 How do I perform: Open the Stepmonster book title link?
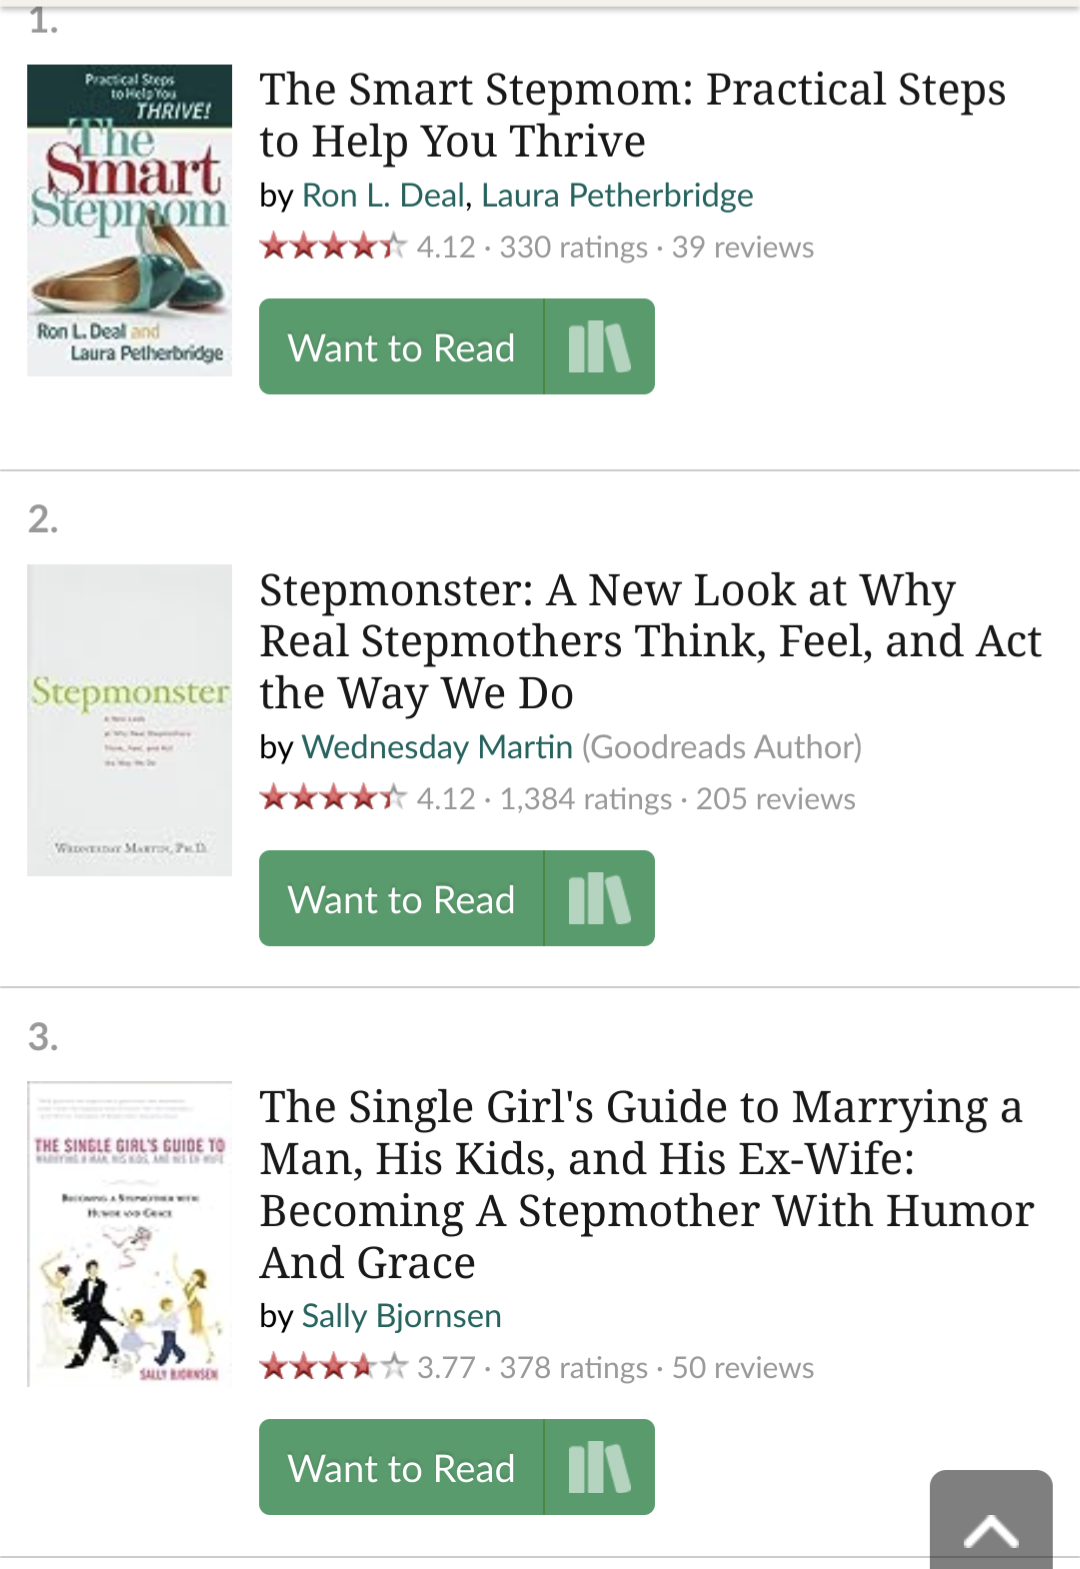pos(650,641)
